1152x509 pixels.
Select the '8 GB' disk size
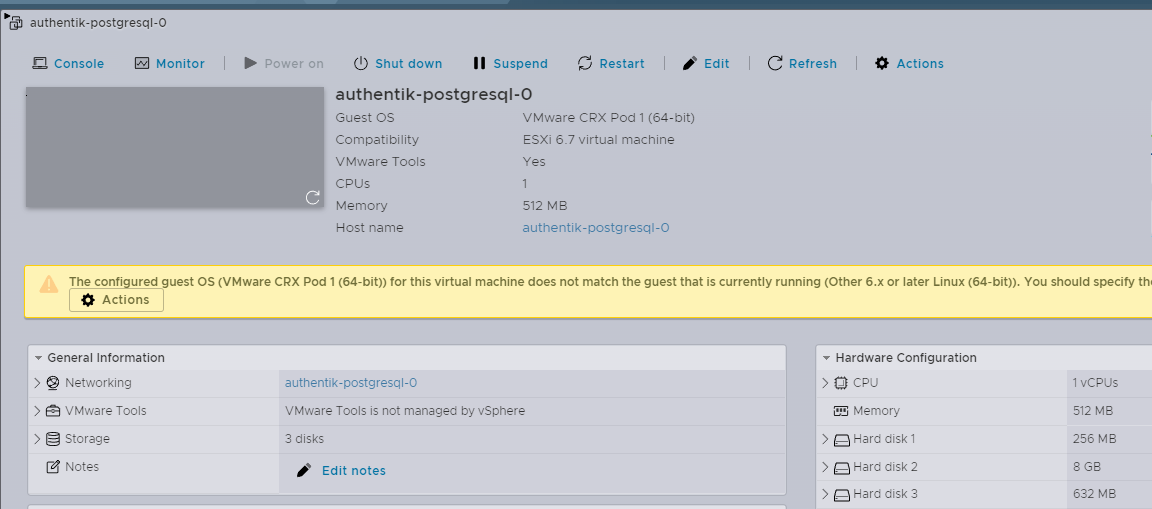pyautogui.click(x=1085, y=466)
